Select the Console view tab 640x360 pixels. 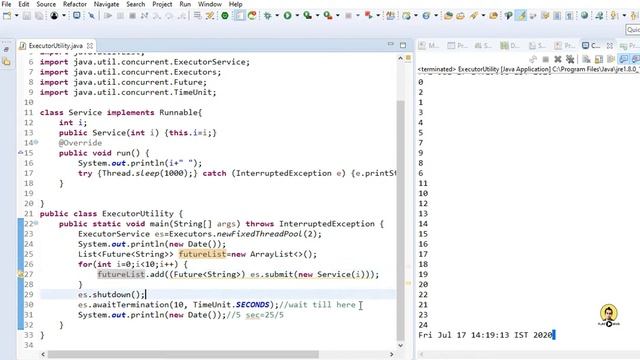tap(591, 46)
